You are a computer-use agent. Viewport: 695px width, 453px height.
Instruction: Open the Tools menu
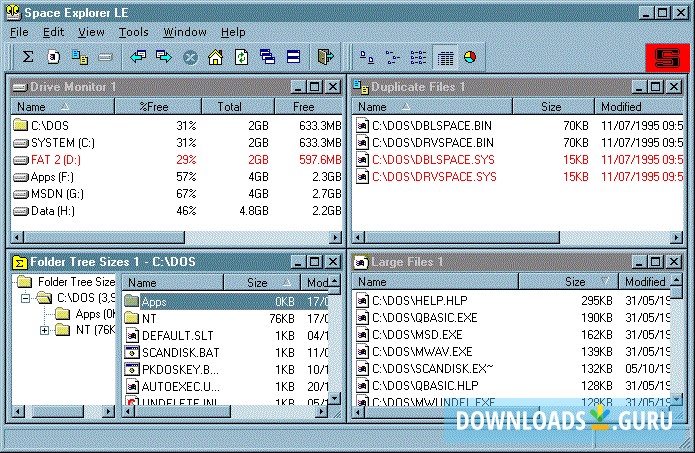[133, 32]
